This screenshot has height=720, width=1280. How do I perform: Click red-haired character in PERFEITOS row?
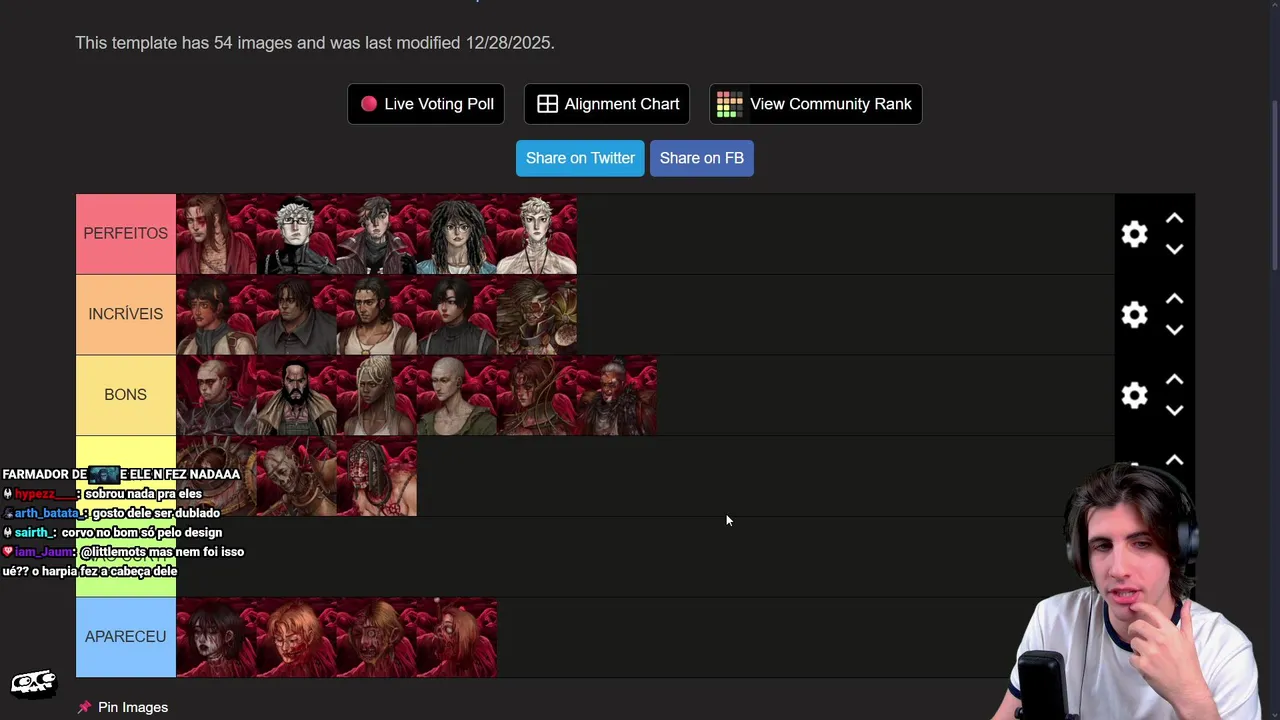(216, 234)
